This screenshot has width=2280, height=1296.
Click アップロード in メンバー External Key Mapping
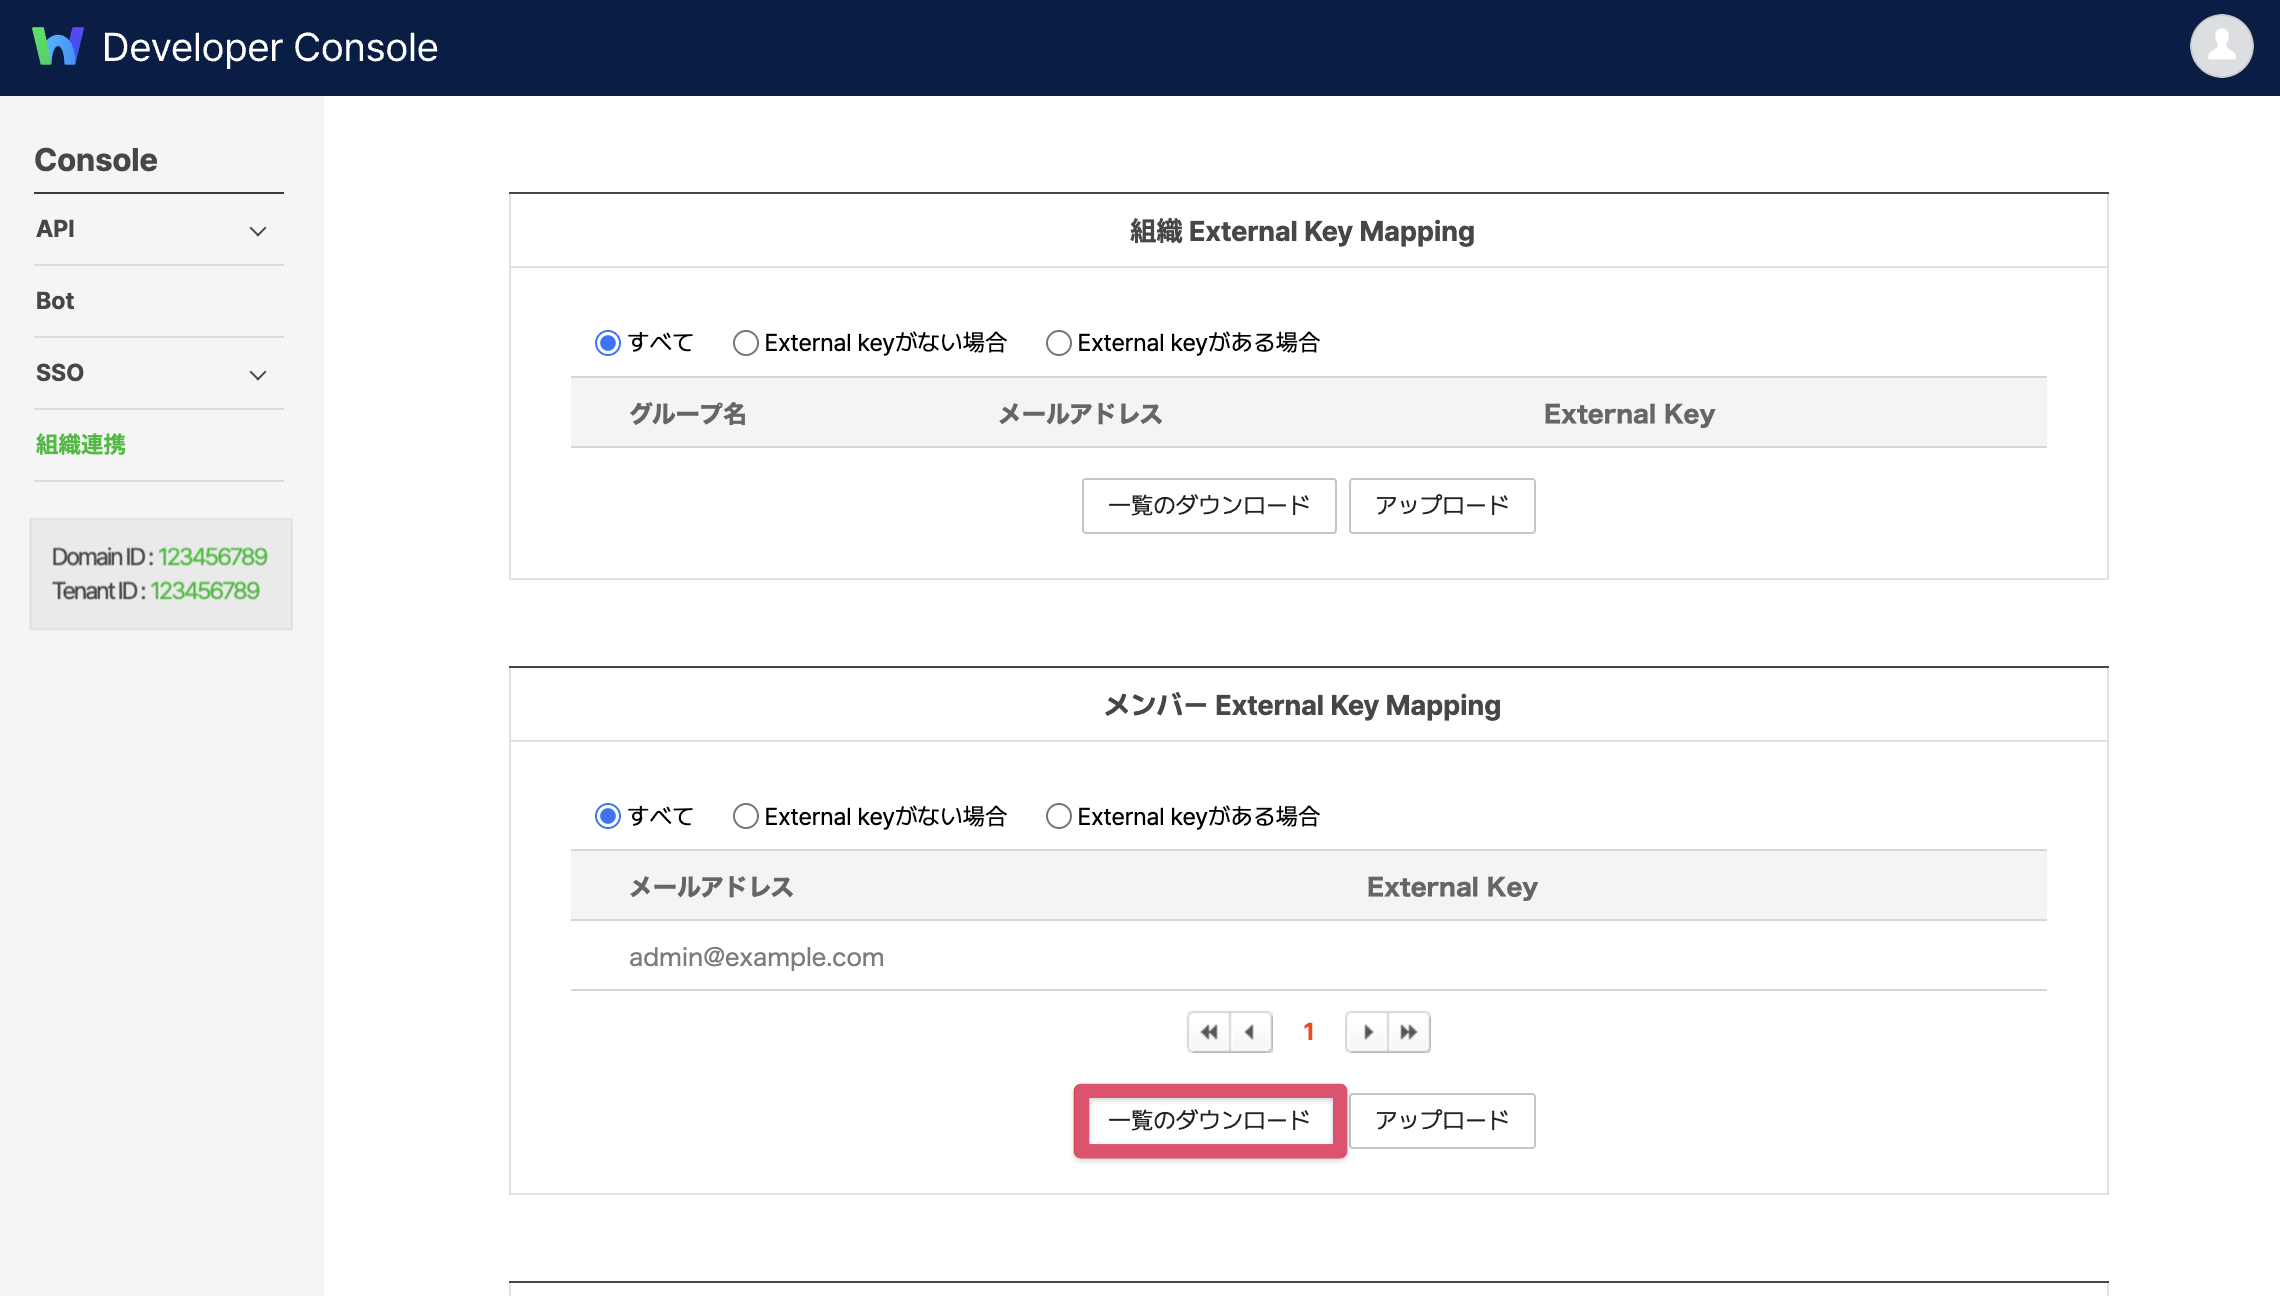point(1442,1121)
